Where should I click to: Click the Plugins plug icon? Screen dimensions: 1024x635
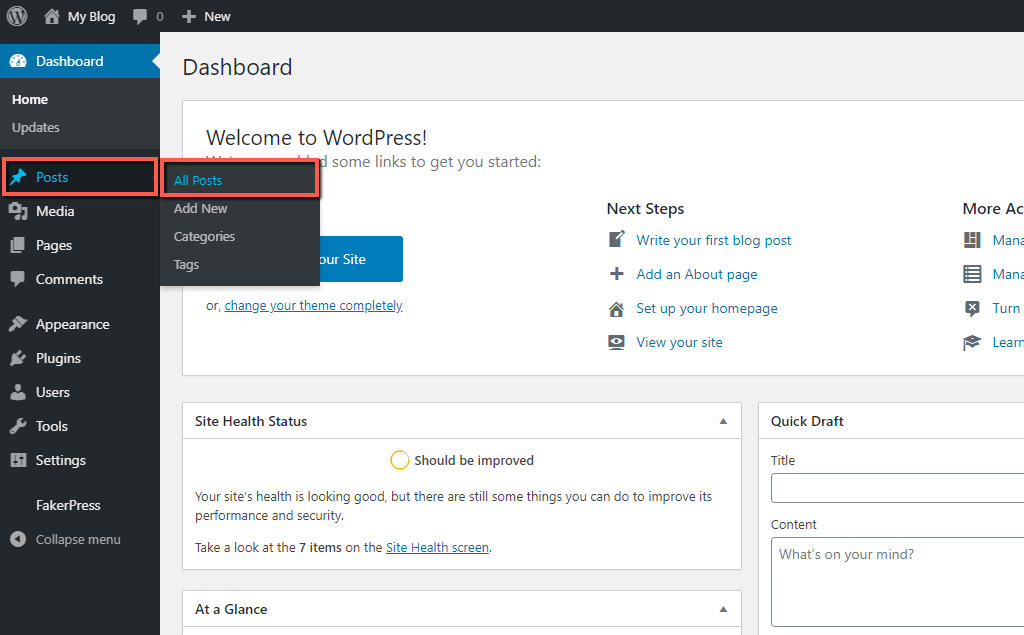[18, 358]
